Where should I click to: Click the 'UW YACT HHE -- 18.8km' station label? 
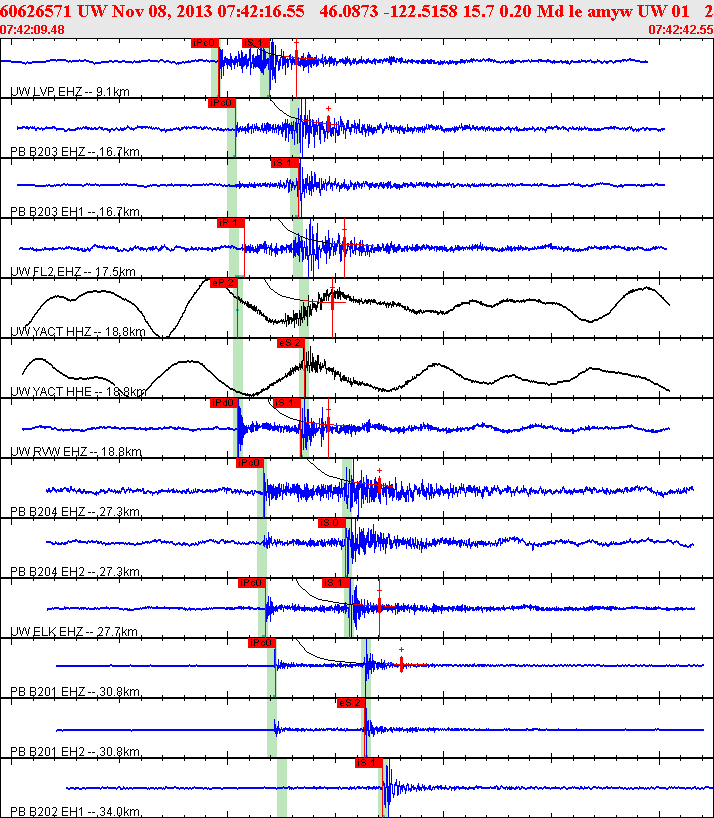tap(78, 392)
